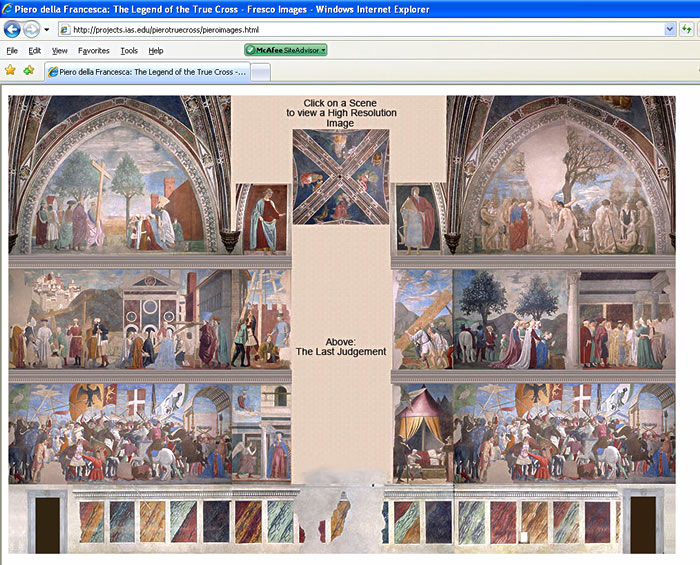Screen dimensions: 700x565
Task: View the vaulted ceiling cross fresco image
Action: click(341, 177)
